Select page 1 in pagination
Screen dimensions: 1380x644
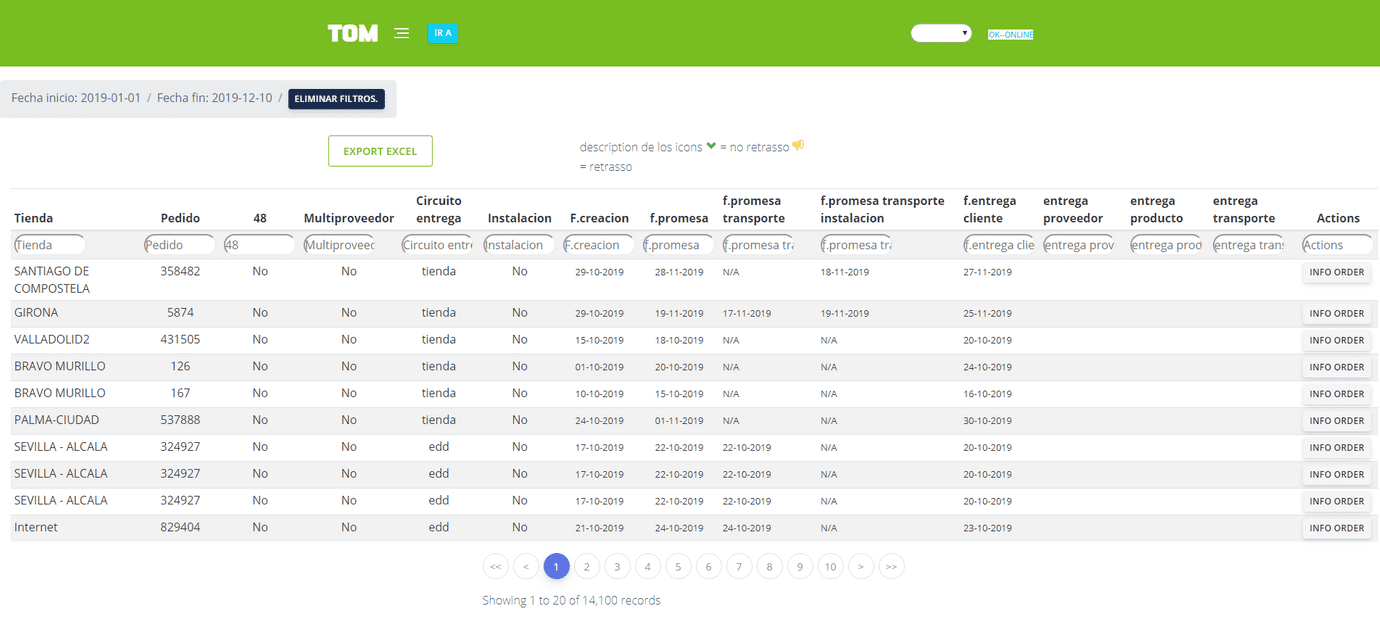(x=557, y=567)
